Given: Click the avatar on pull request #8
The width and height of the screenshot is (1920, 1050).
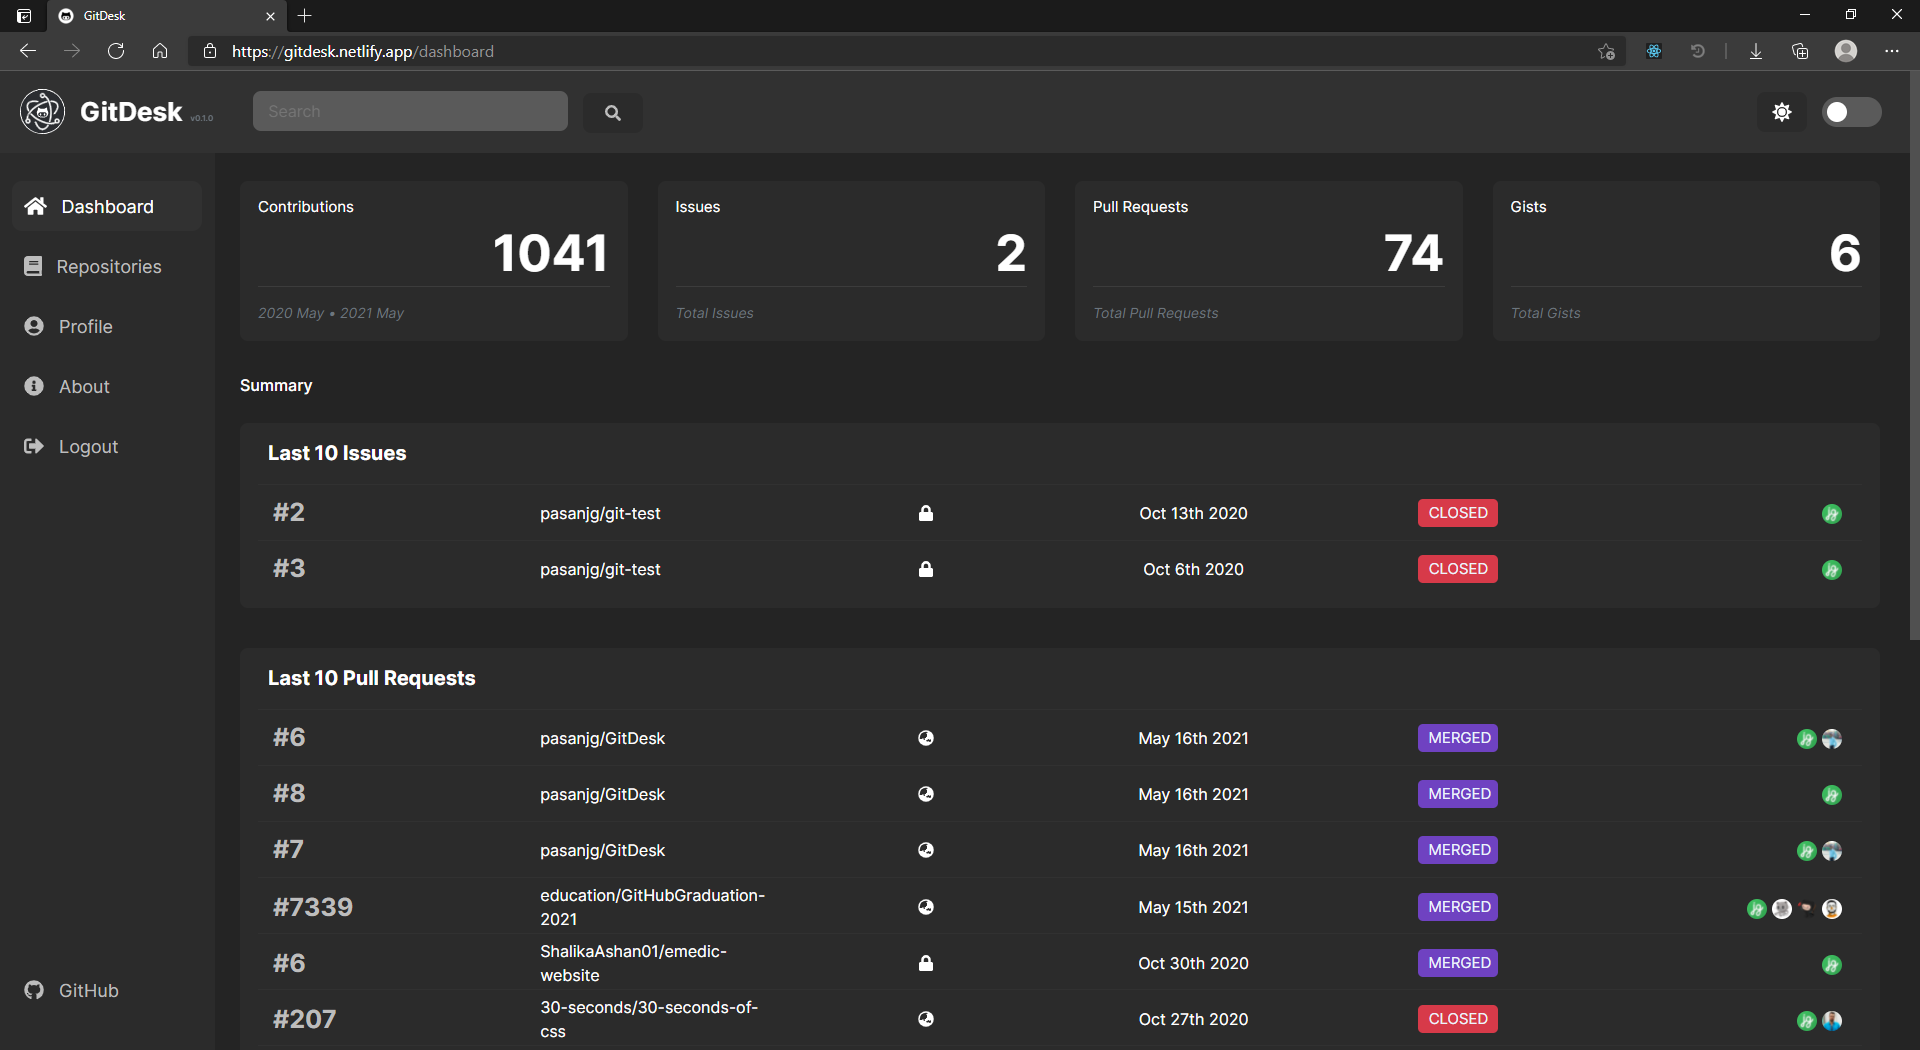Looking at the screenshot, I should tap(1832, 795).
